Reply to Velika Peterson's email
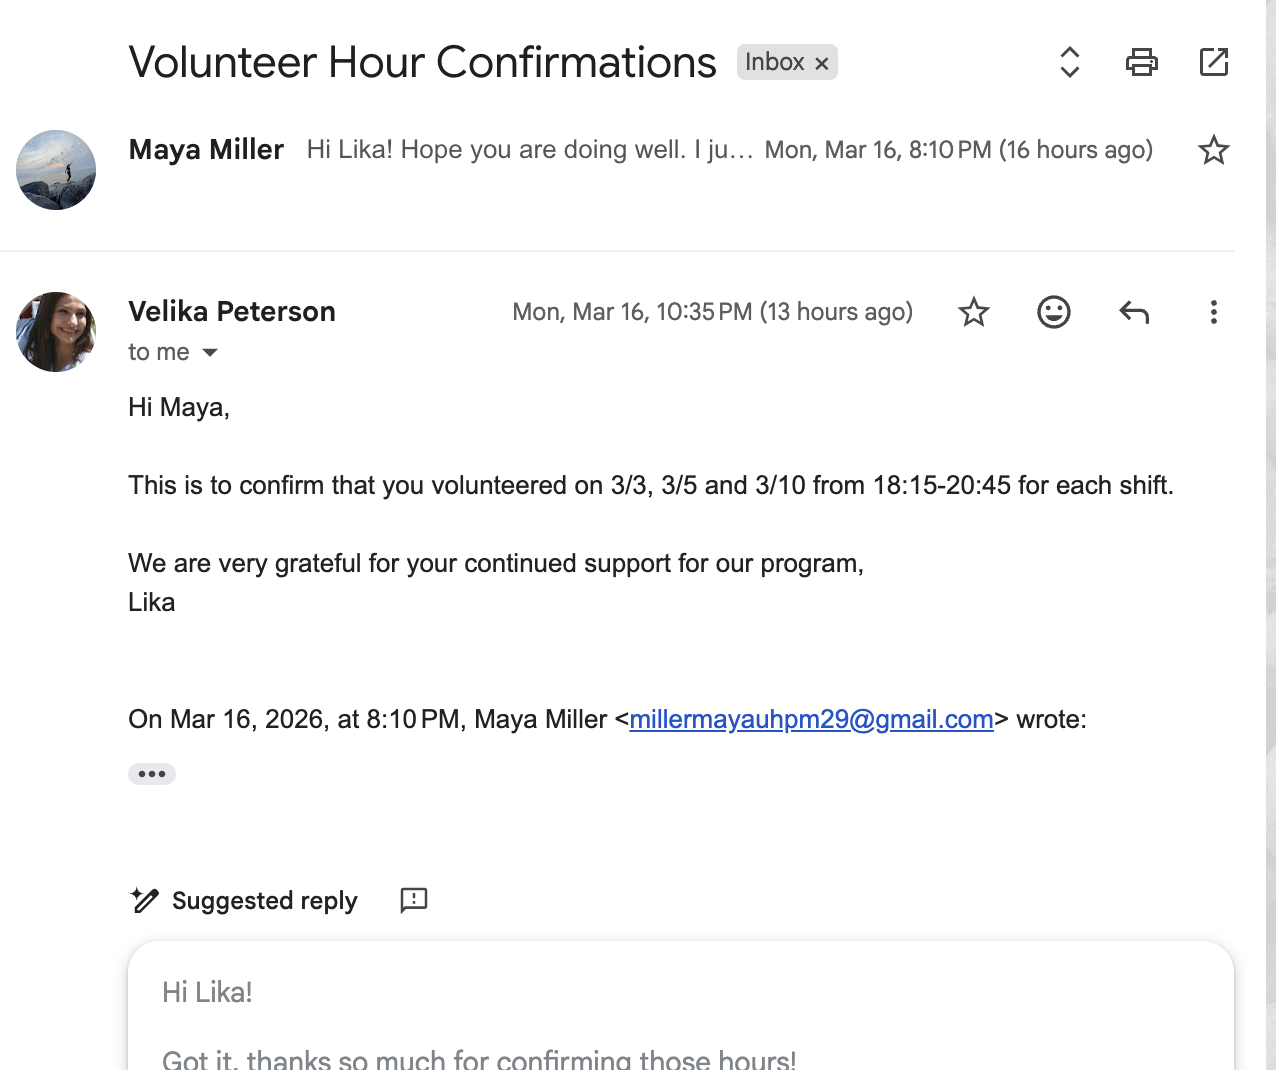 point(1133,312)
